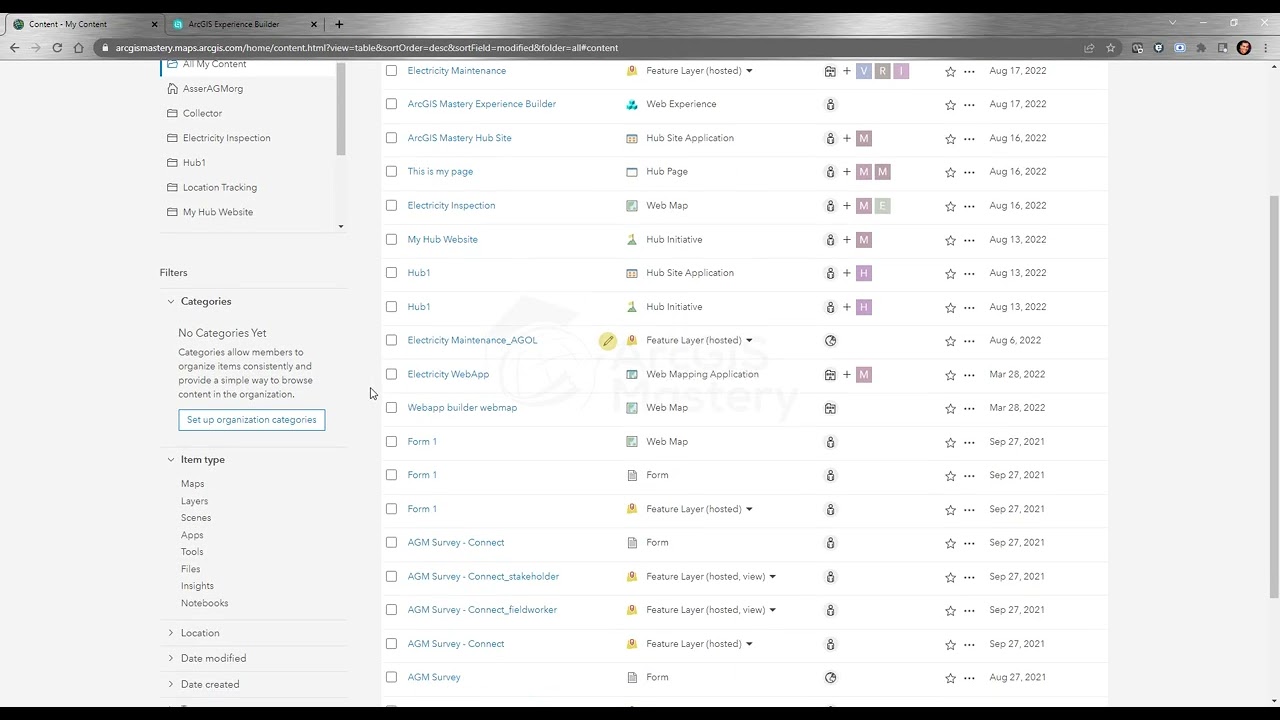Tick the Electricity WebApp checkbox
1280x720 pixels.
pyautogui.click(x=391, y=374)
